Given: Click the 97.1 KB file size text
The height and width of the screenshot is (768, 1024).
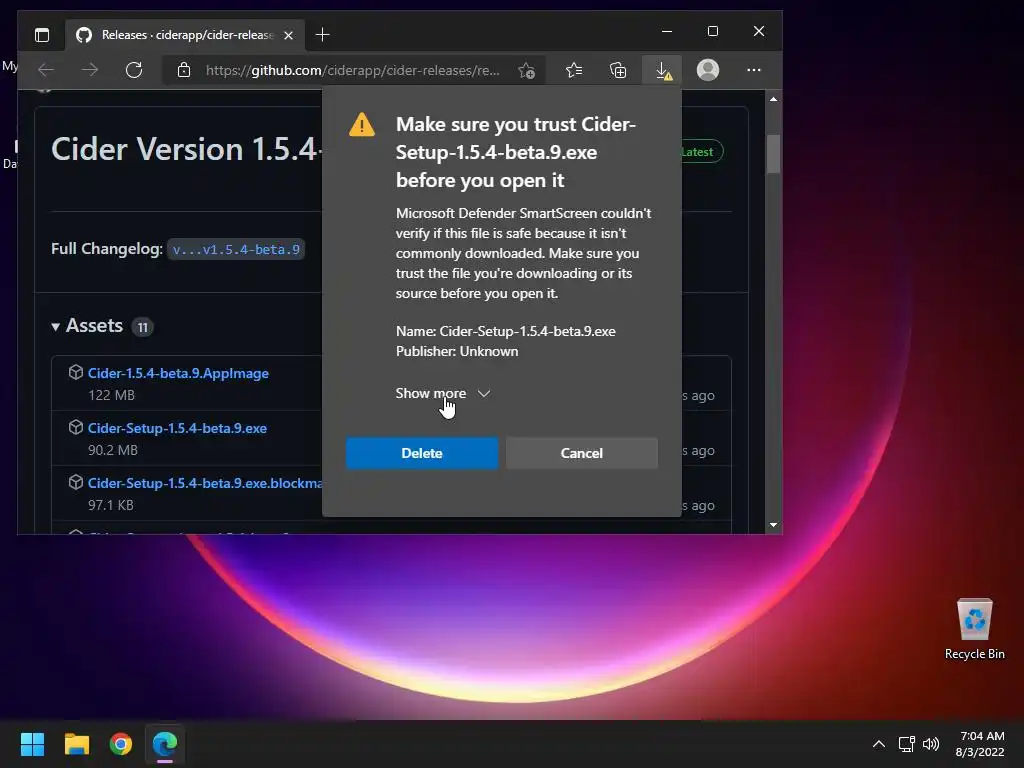Looking at the screenshot, I should point(110,505).
